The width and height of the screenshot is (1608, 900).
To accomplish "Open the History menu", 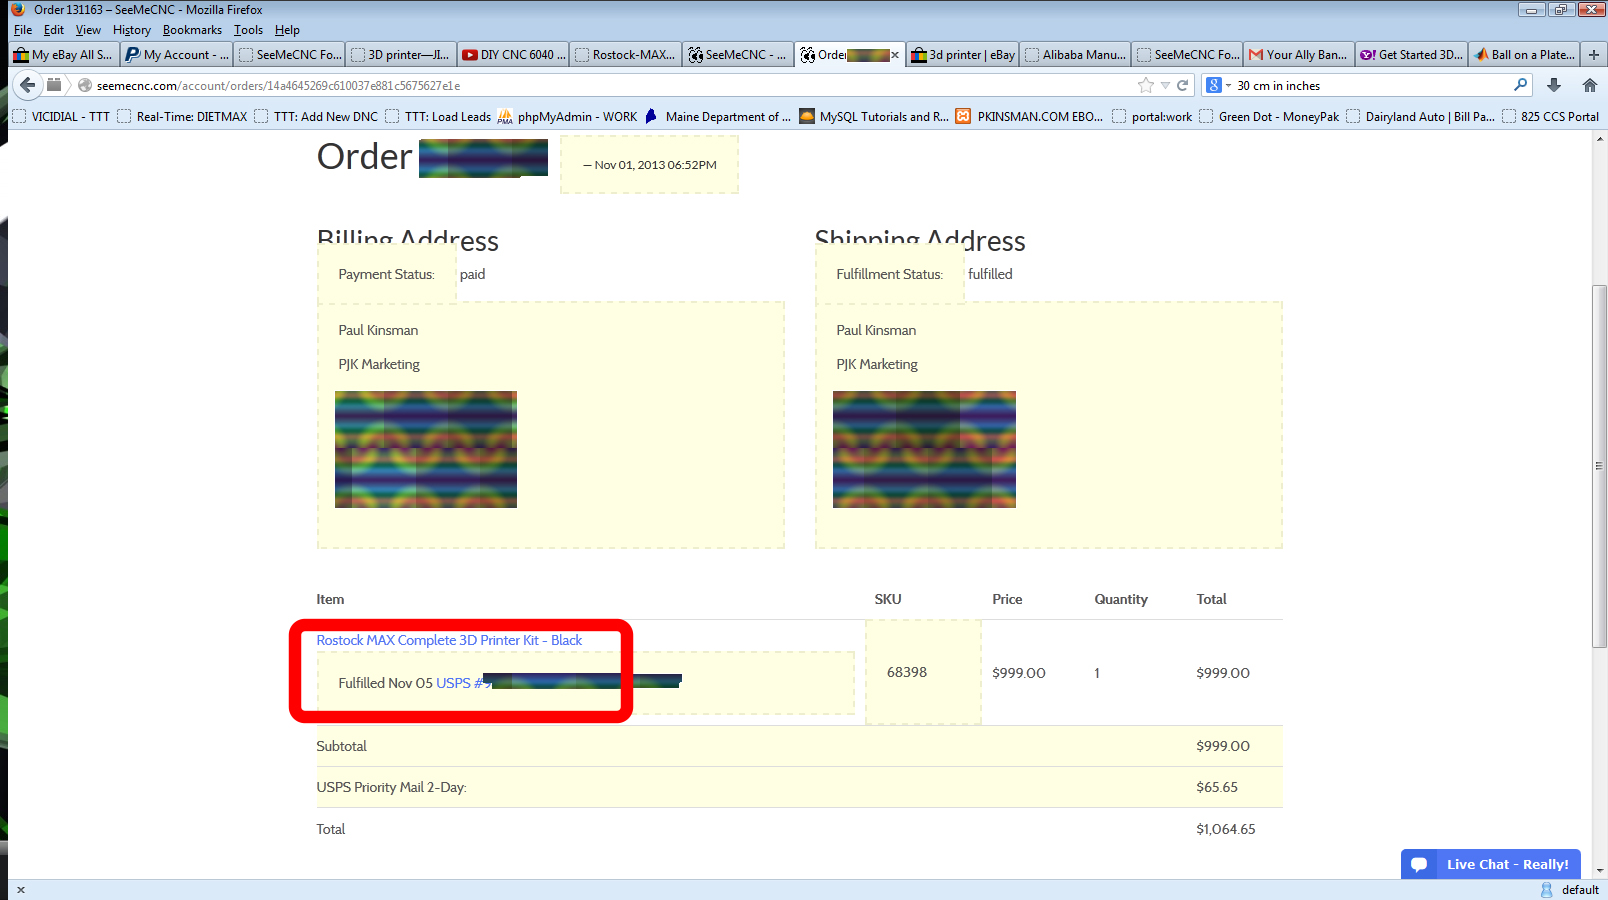I will pyautogui.click(x=131, y=30).
